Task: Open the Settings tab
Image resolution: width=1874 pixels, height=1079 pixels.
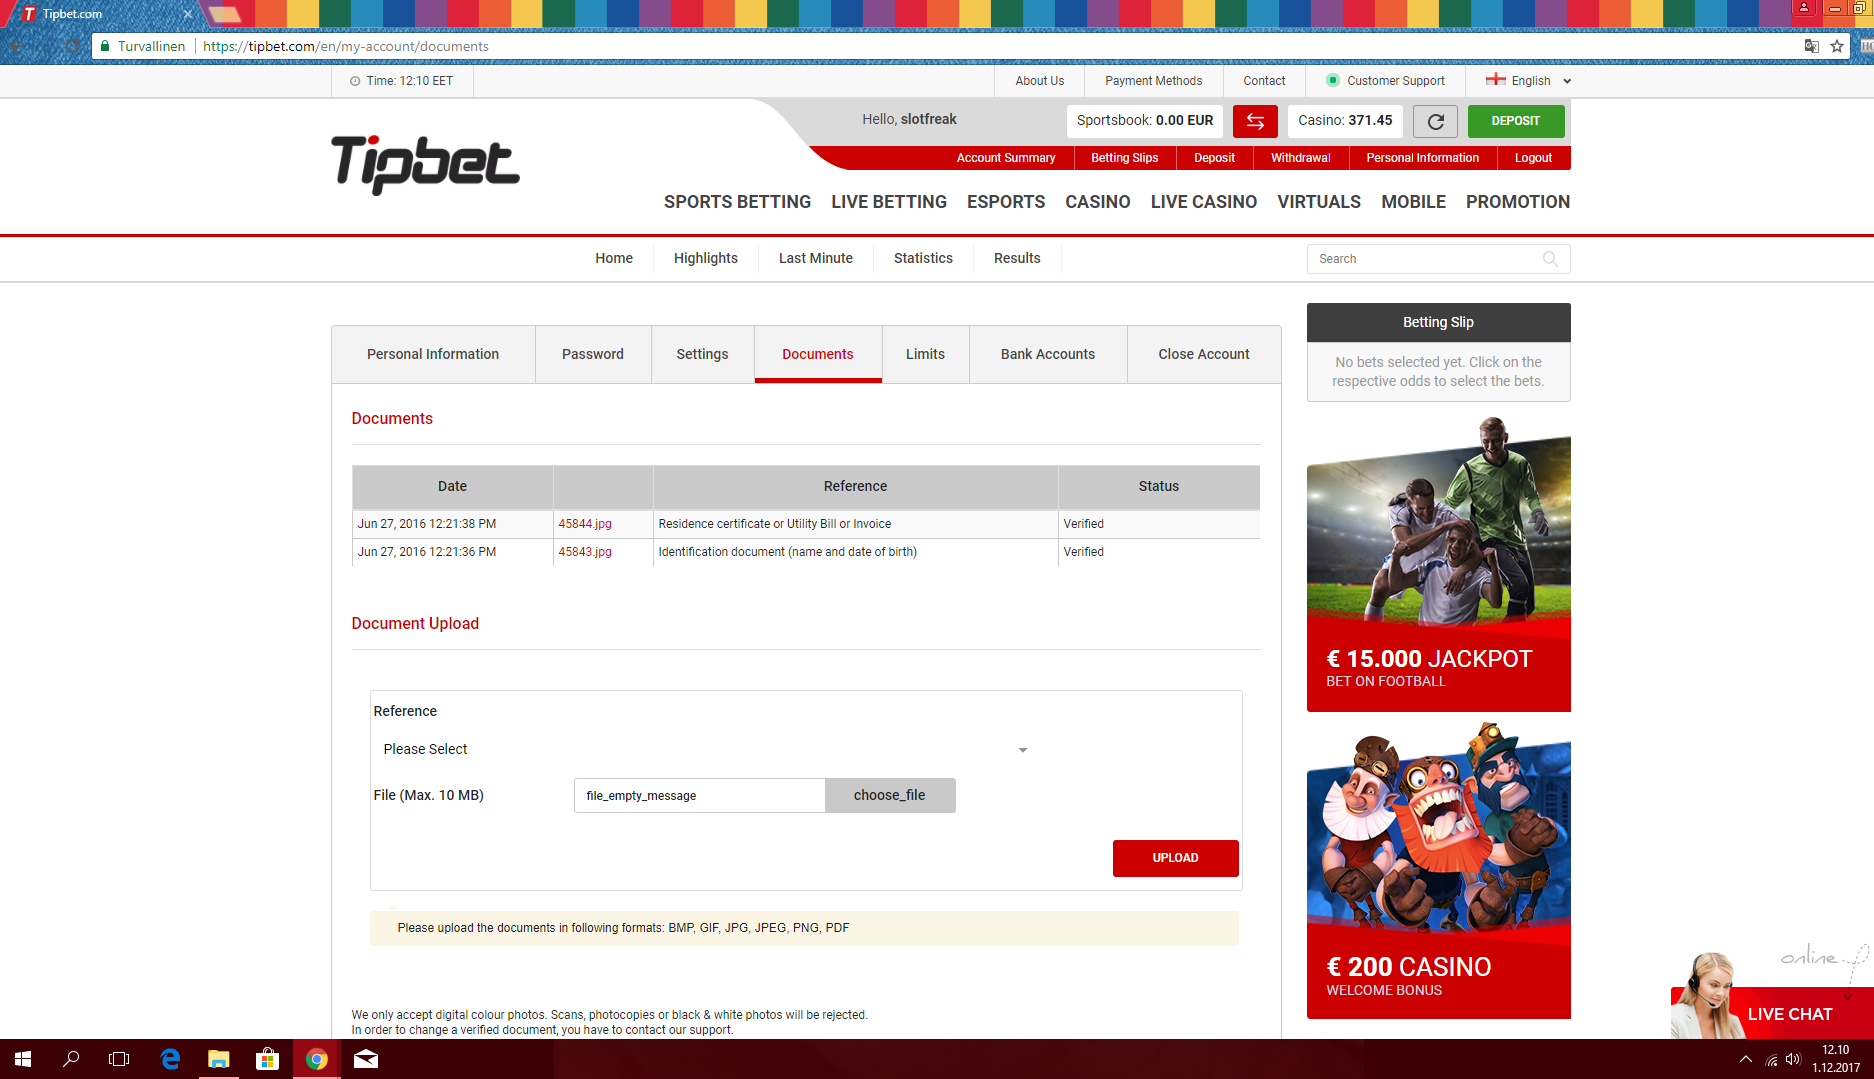Action: 702,354
